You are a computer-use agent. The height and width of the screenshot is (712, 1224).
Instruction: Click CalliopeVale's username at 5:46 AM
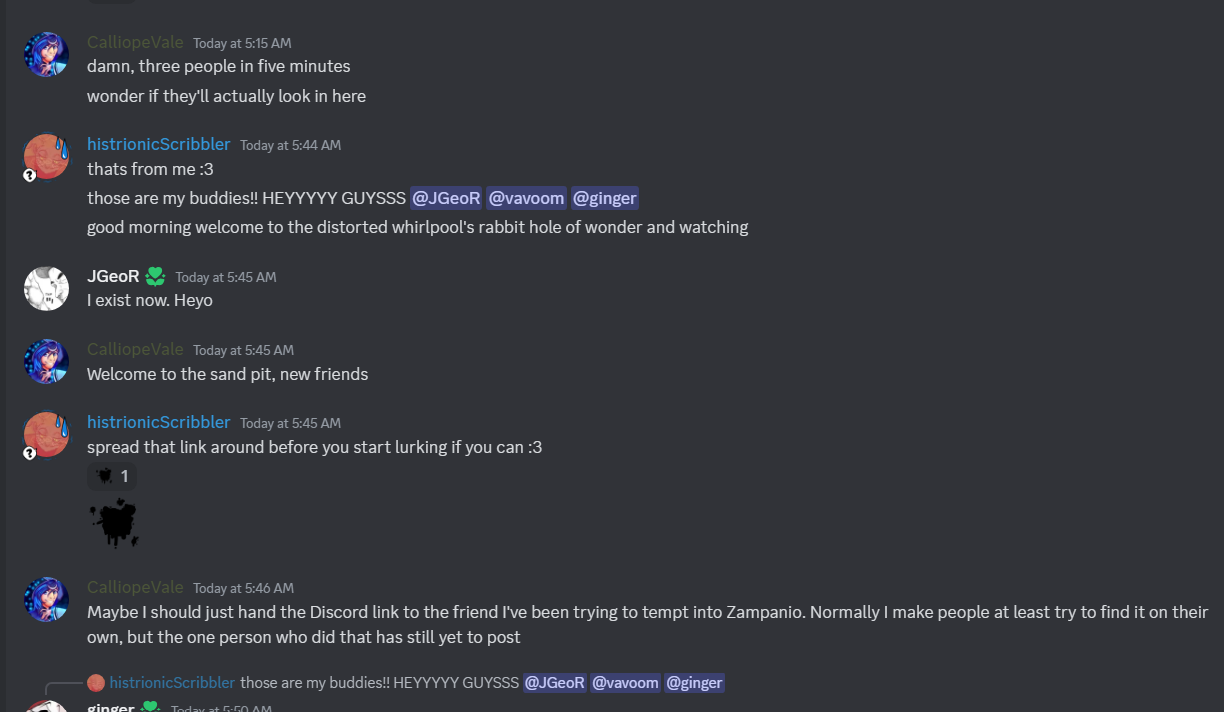(x=135, y=587)
